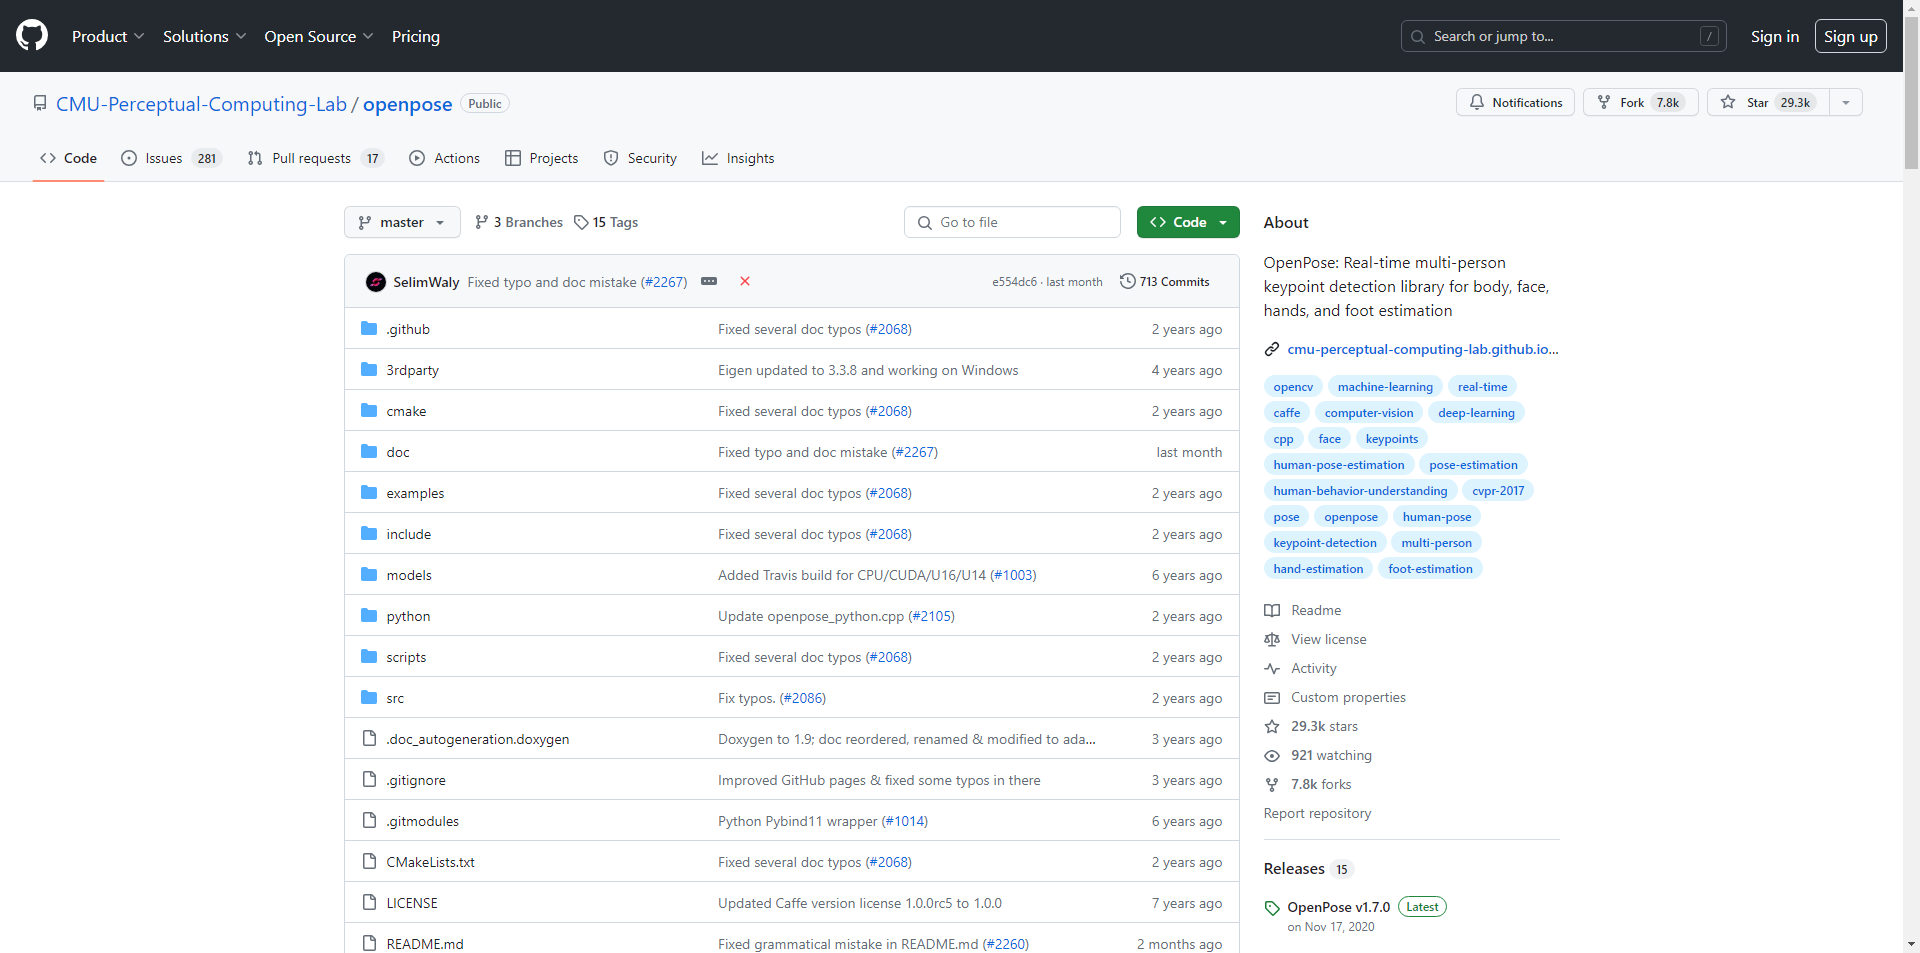Viewport: 1920px width, 953px height.
Task: Switch to the Pull requests tab
Action: click(x=315, y=158)
